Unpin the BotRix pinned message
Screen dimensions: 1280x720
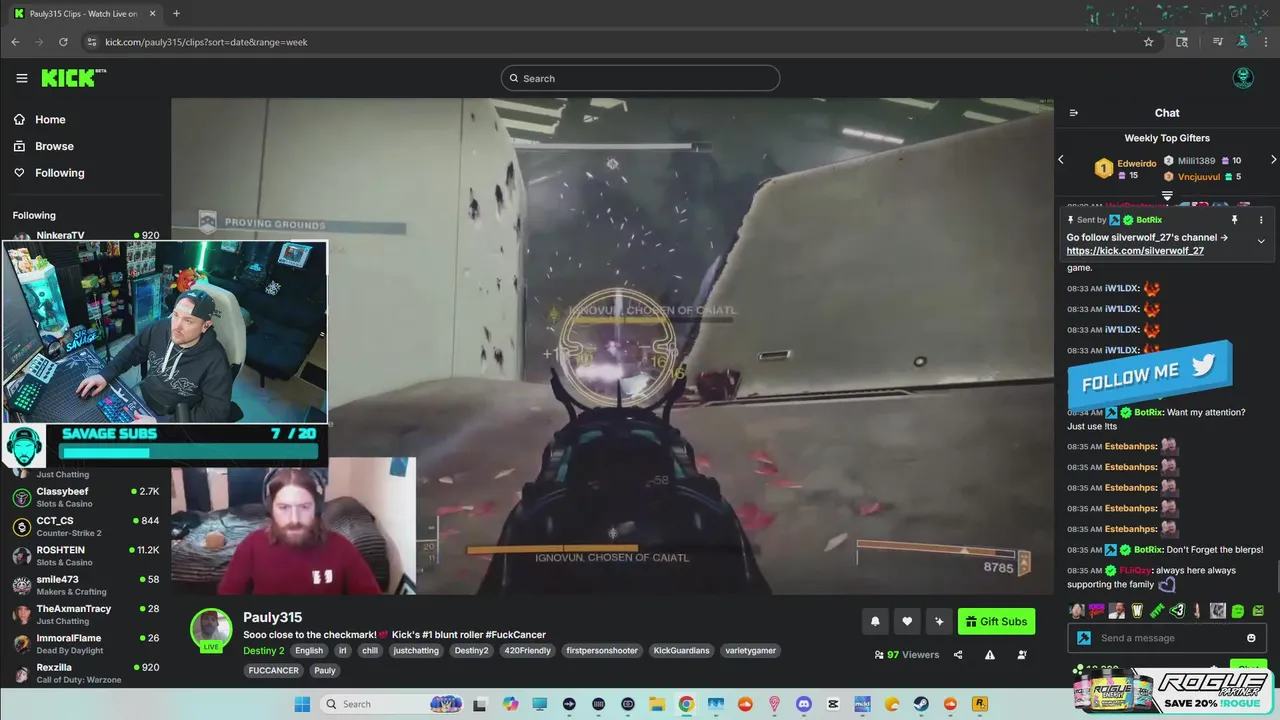(1234, 220)
